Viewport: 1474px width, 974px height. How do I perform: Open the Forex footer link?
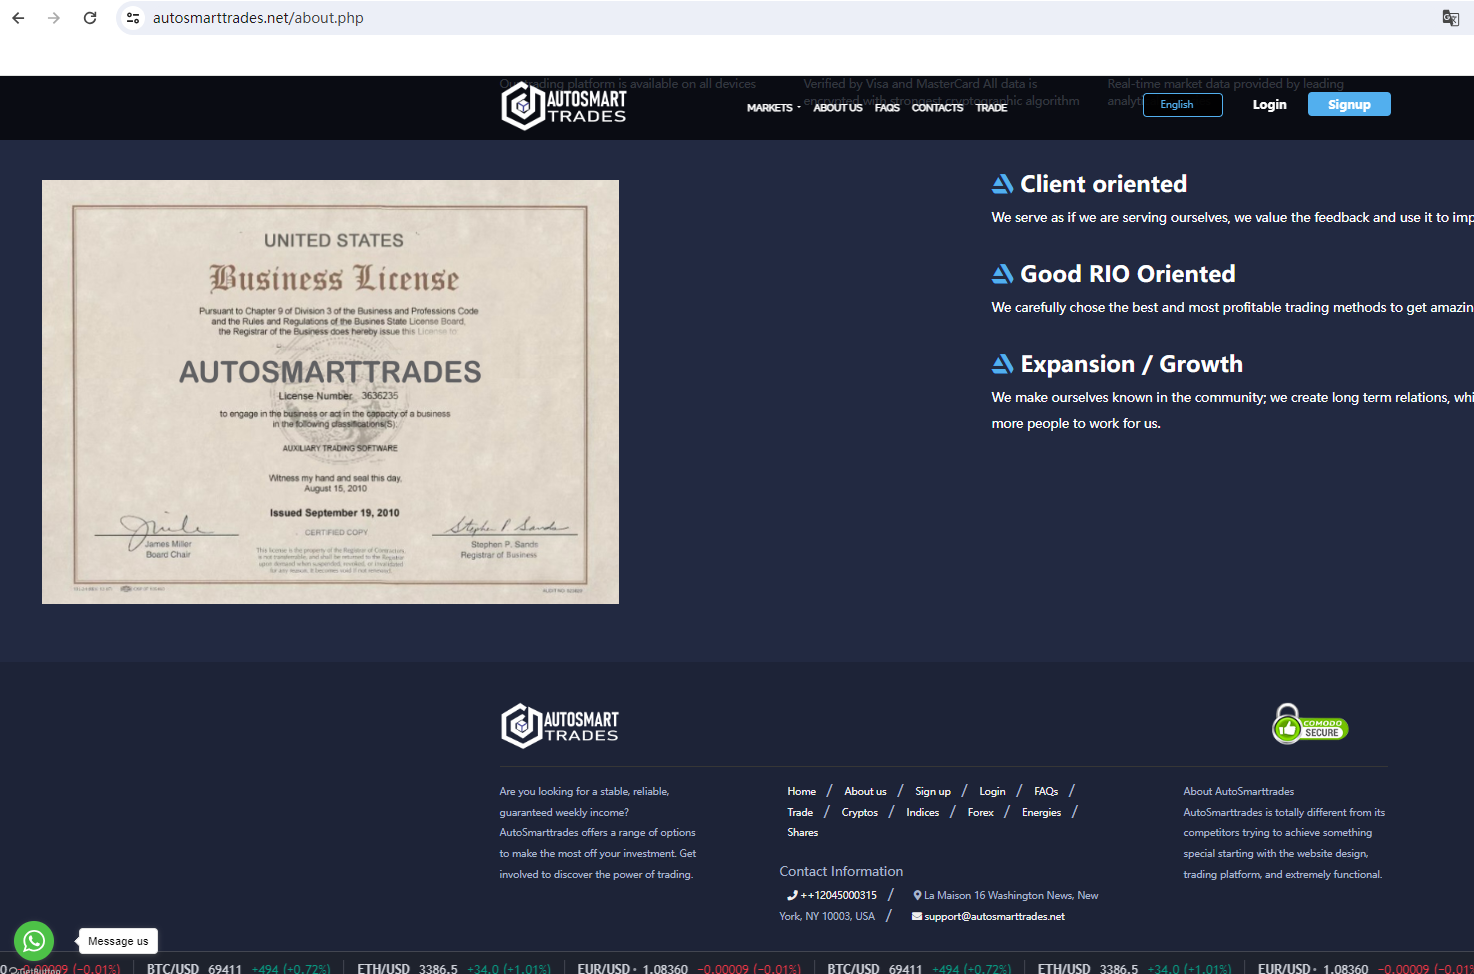tap(981, 812)
